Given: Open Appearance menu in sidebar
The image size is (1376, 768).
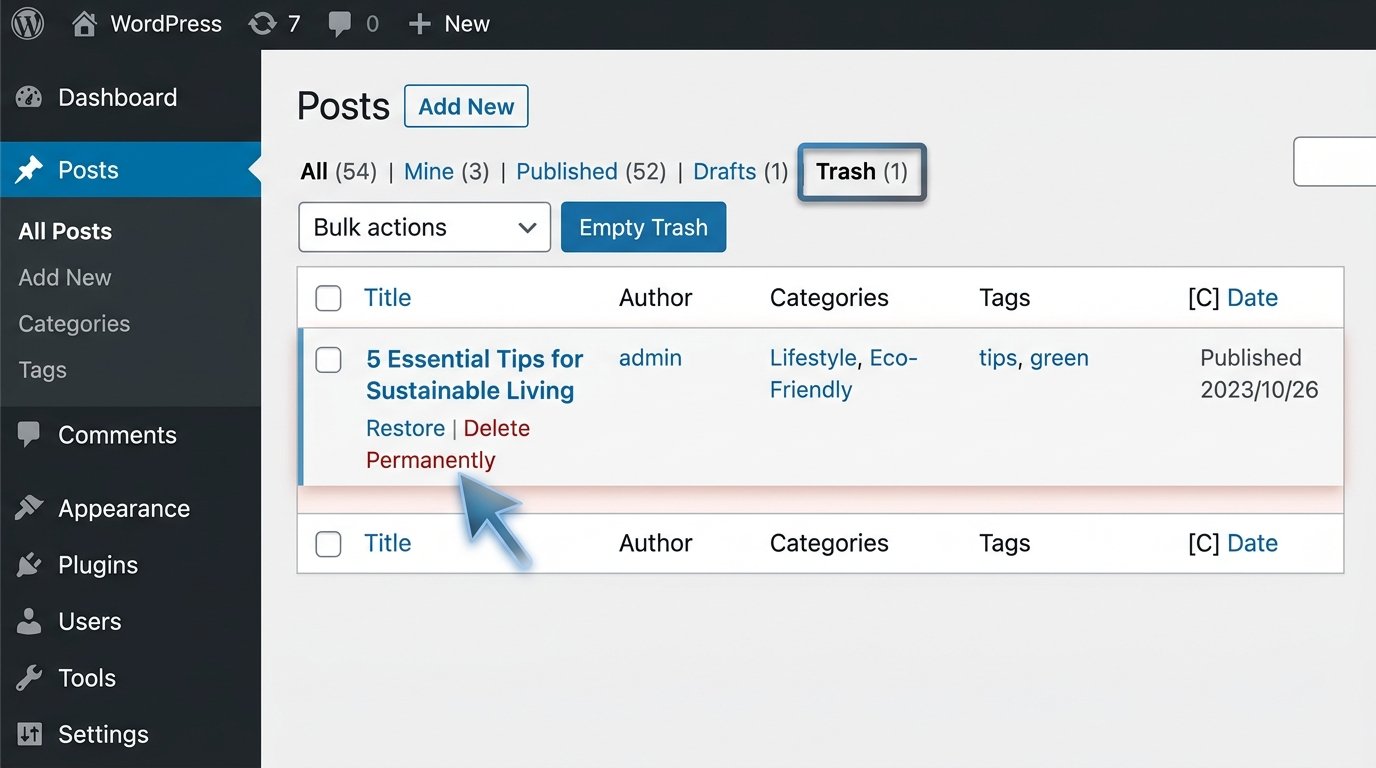Looking at the screenshot, I should point(124,509).
